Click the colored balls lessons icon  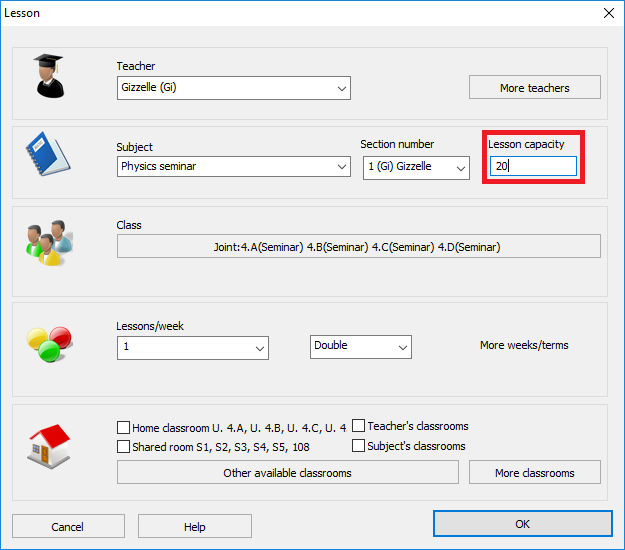pyautogui.click(x=48, y=342)
